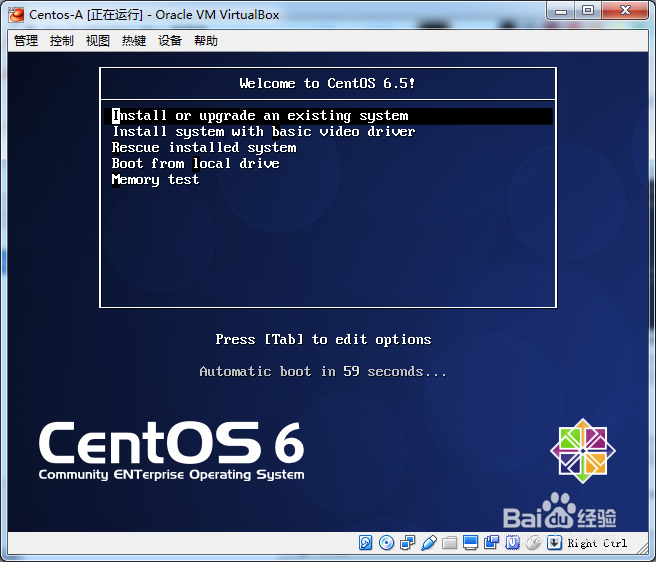Click the 'Right Ctrl' host key label
This screenshot has width=656, height=562.
coord(597,543)
